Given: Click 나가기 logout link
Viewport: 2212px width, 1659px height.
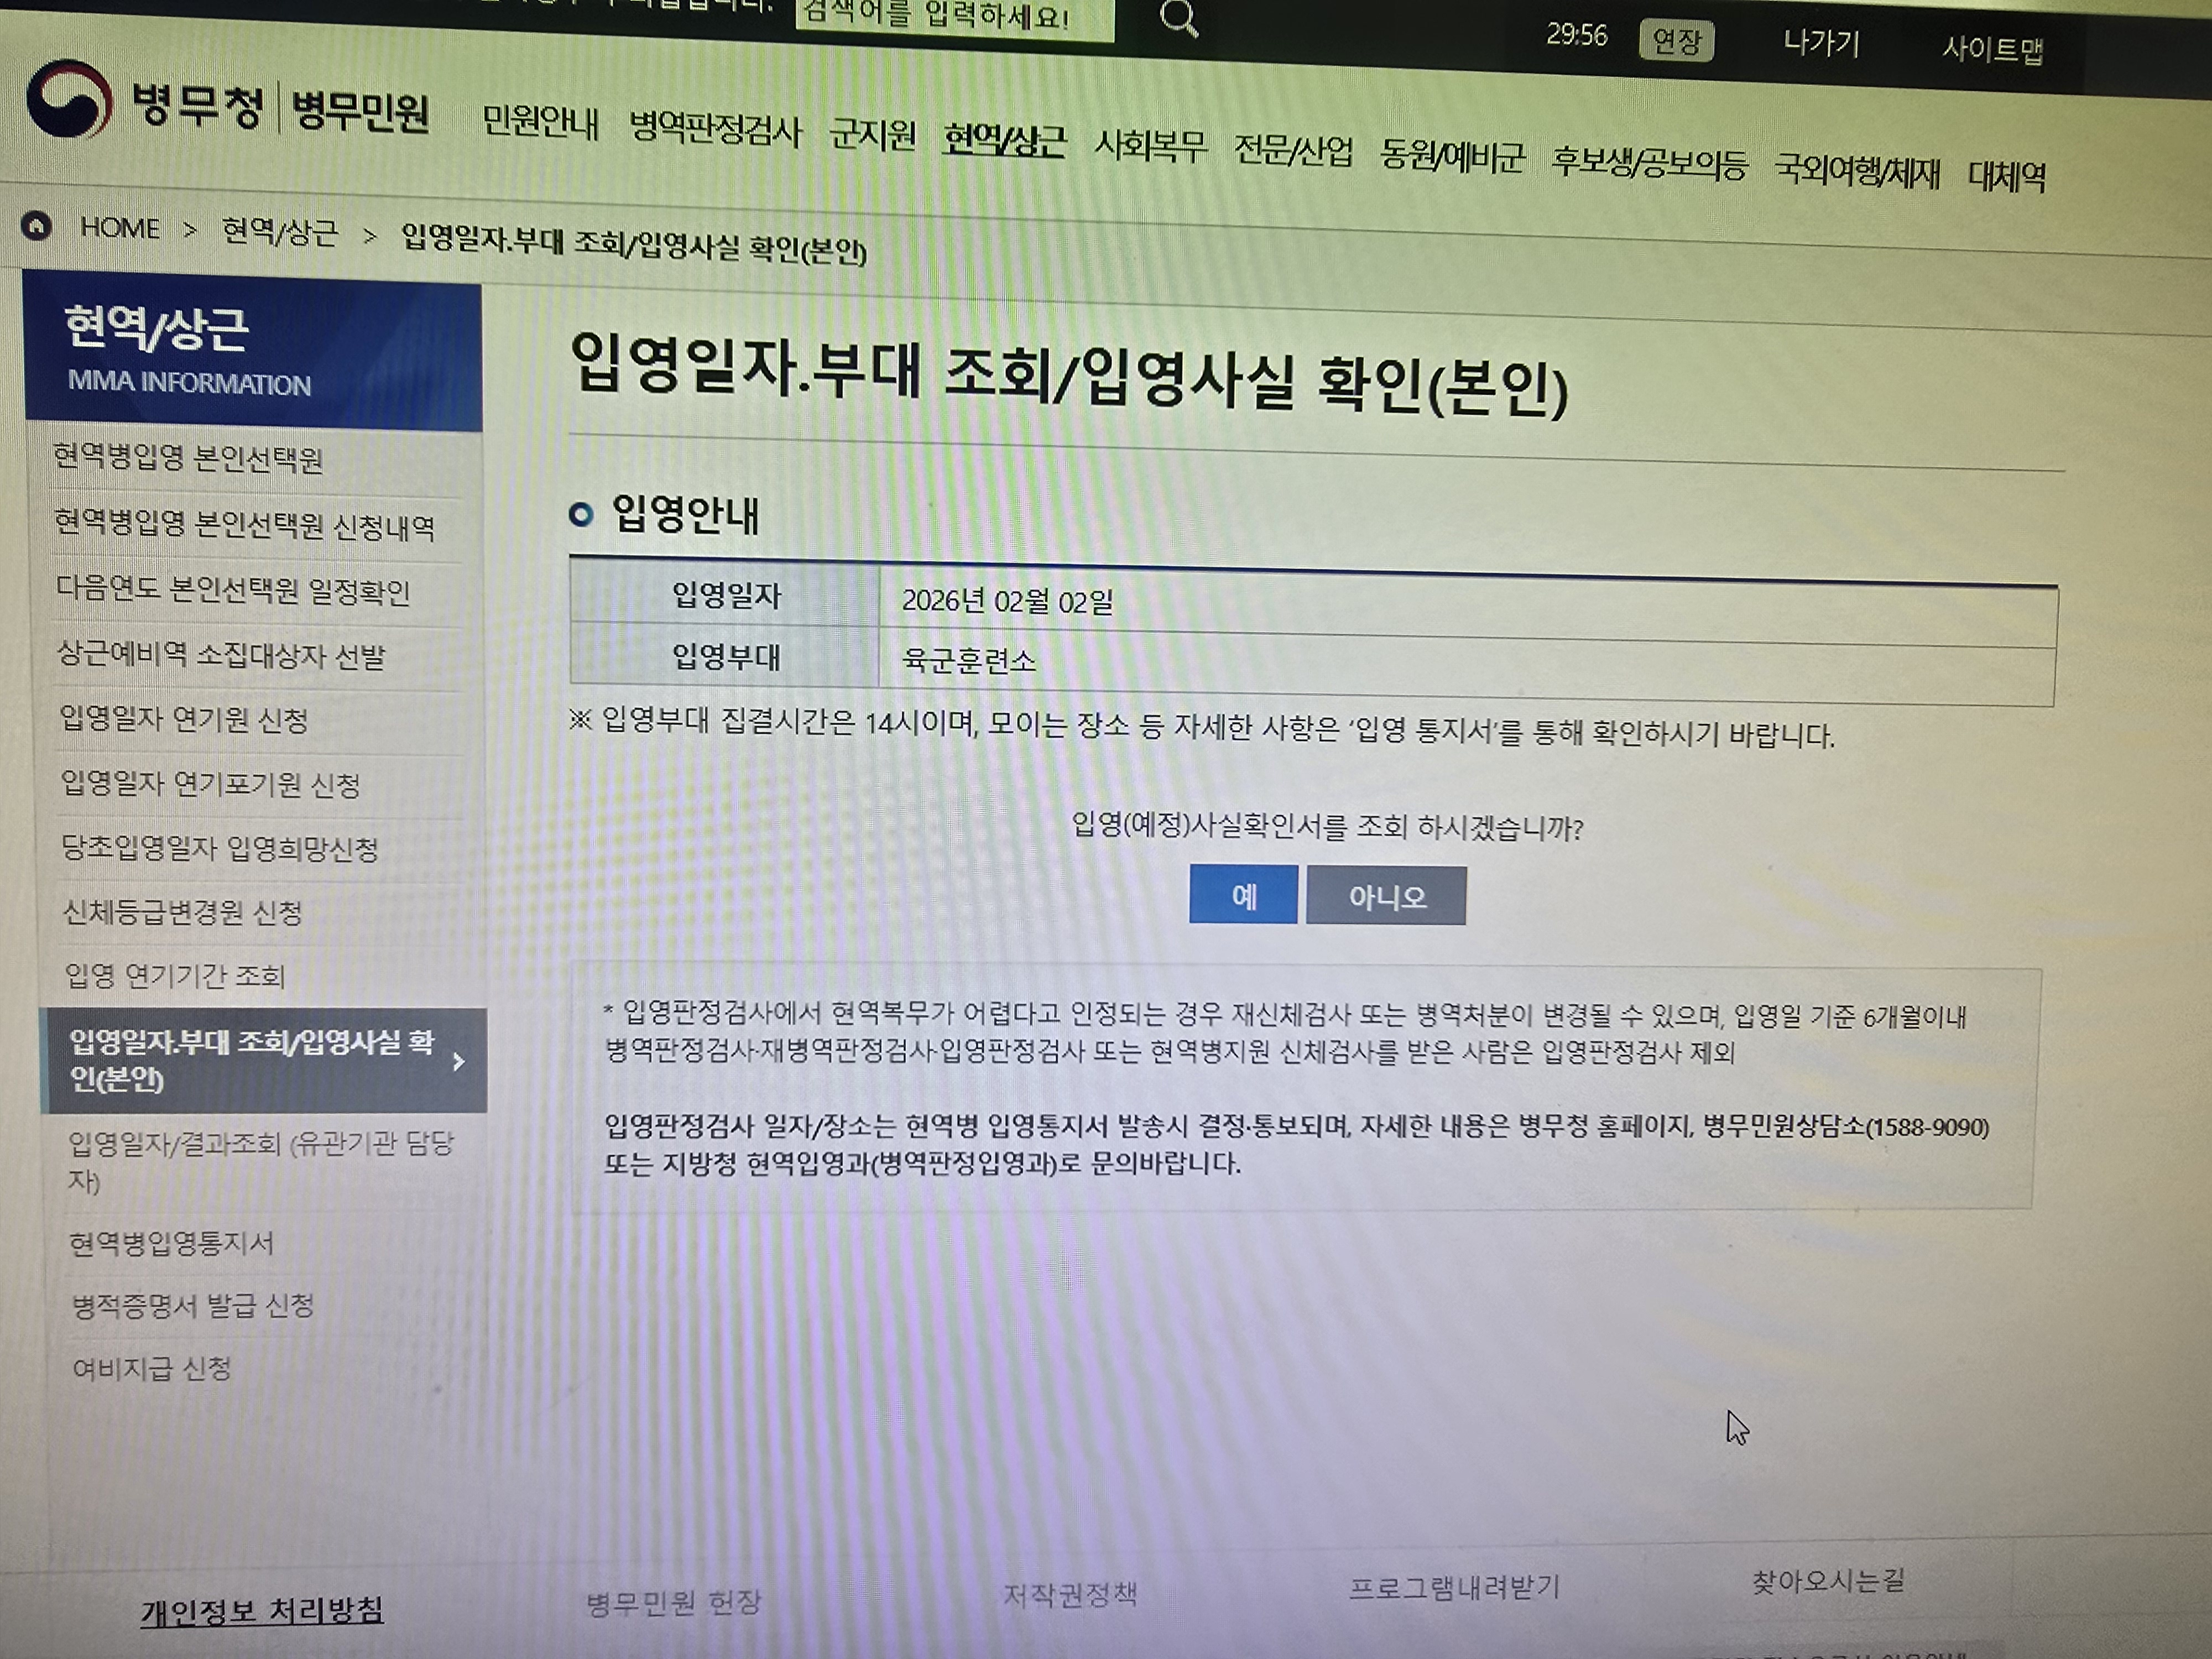Looking at the screenshot, I should (1821, 44).
